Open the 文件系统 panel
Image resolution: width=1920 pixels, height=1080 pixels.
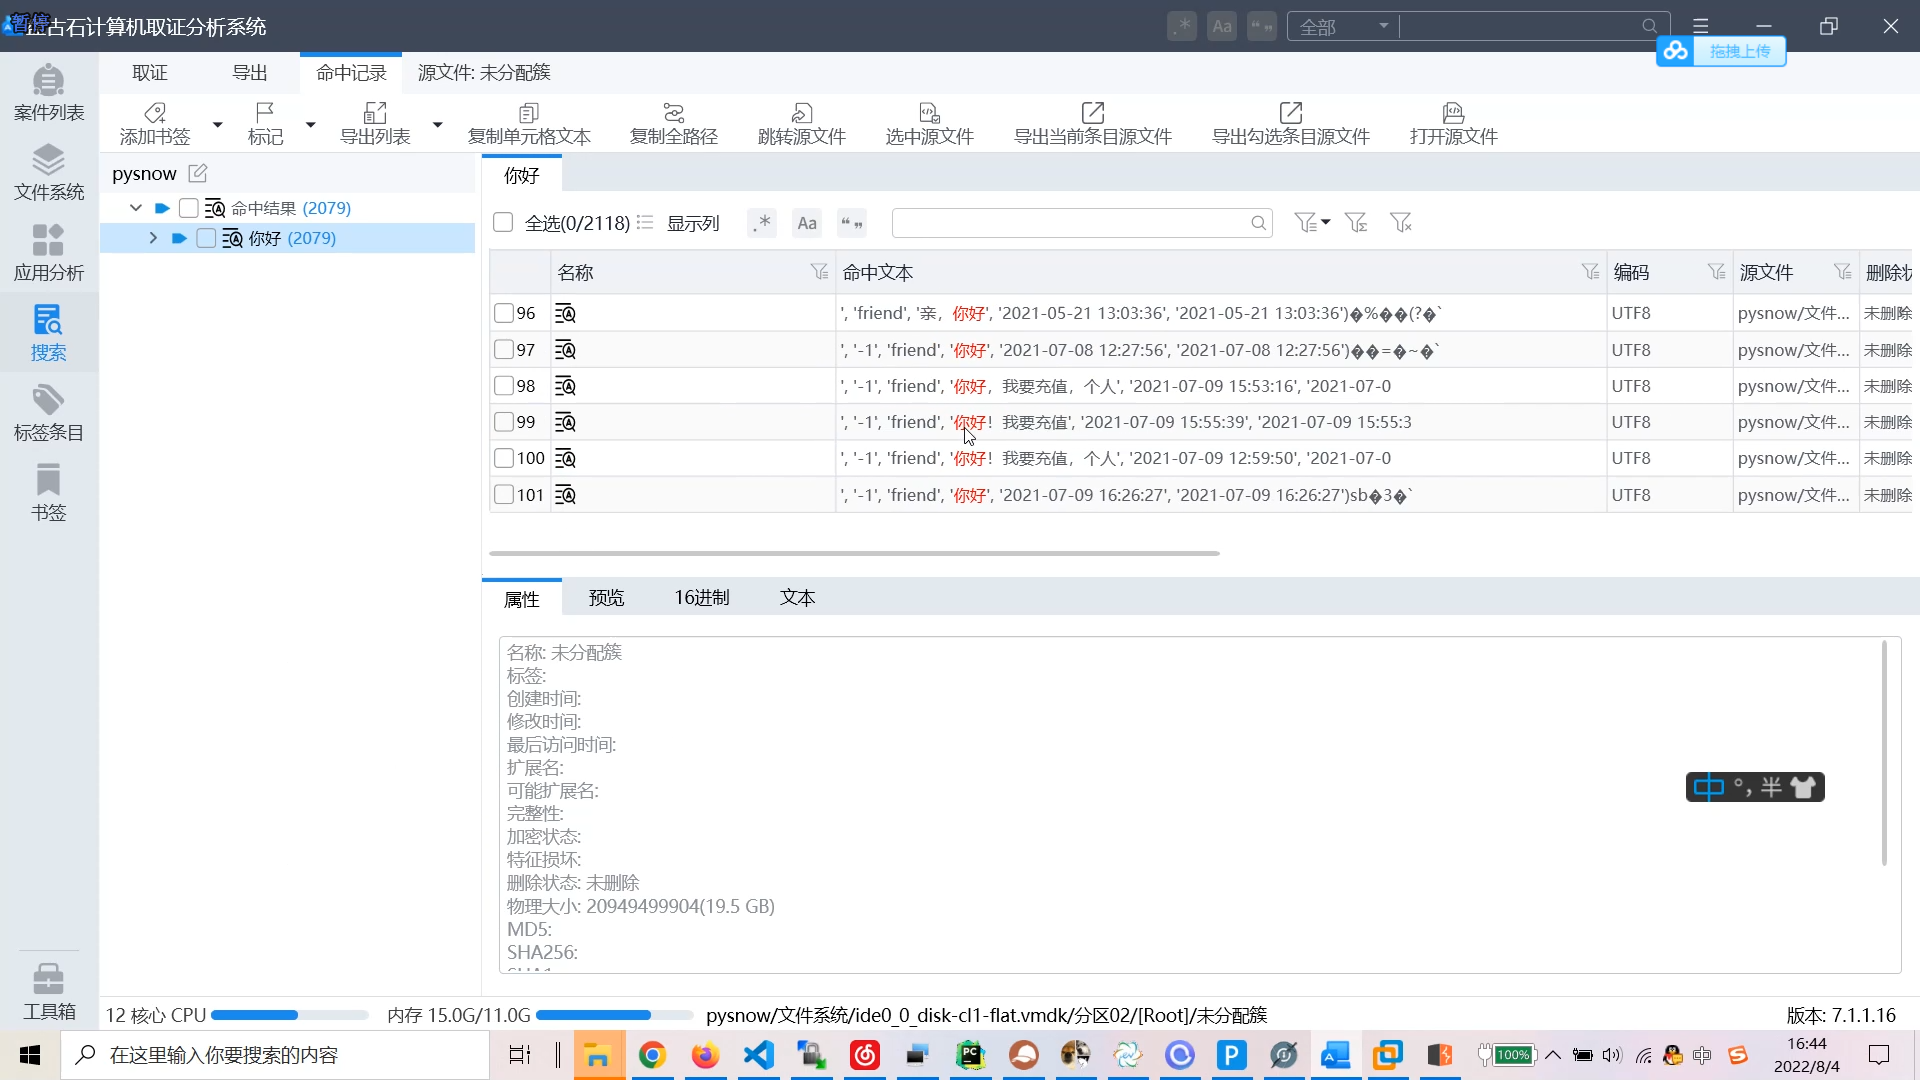48,172
